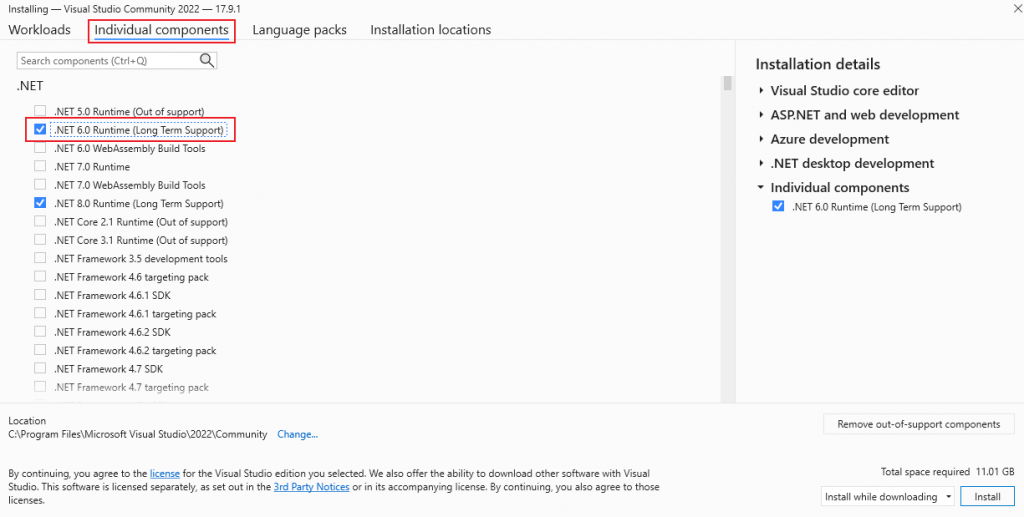Check .NET Framework 4.6.2 SDK
This screenshot has width=1024, height=517.
click(x=40, y=331)
